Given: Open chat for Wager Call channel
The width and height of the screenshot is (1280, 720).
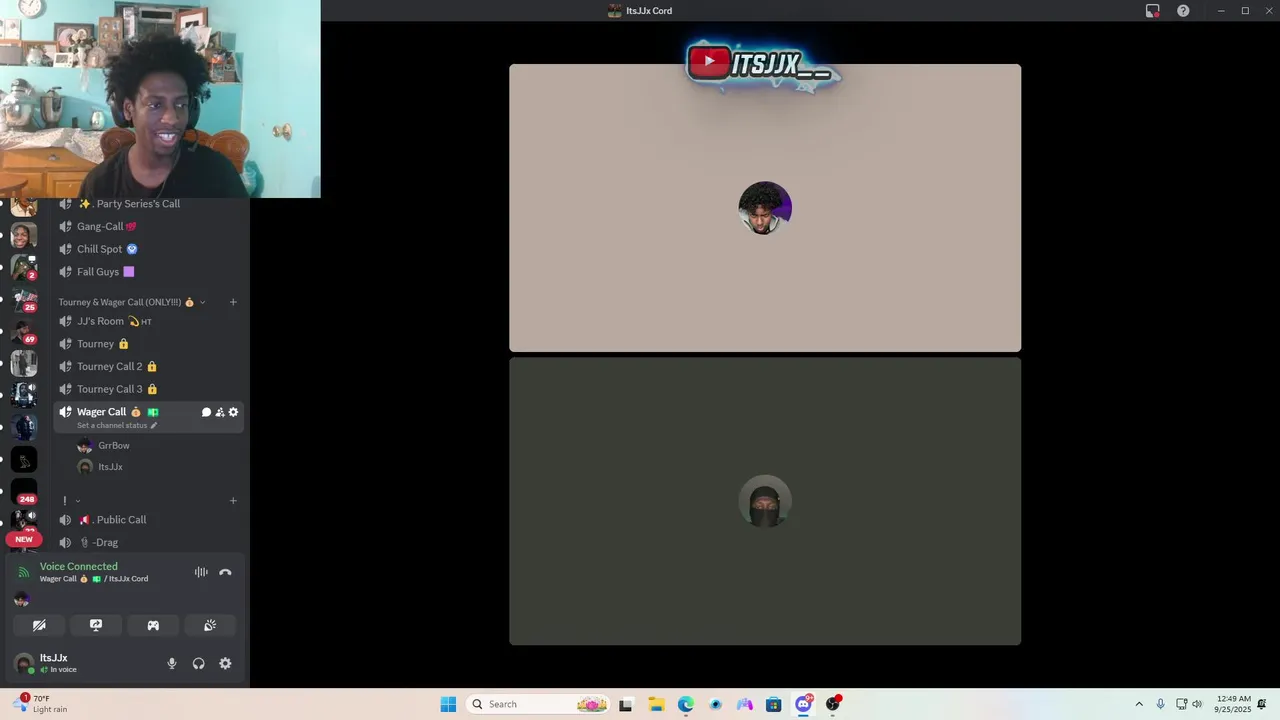Looking at the screenshot, I should (206, 412).
